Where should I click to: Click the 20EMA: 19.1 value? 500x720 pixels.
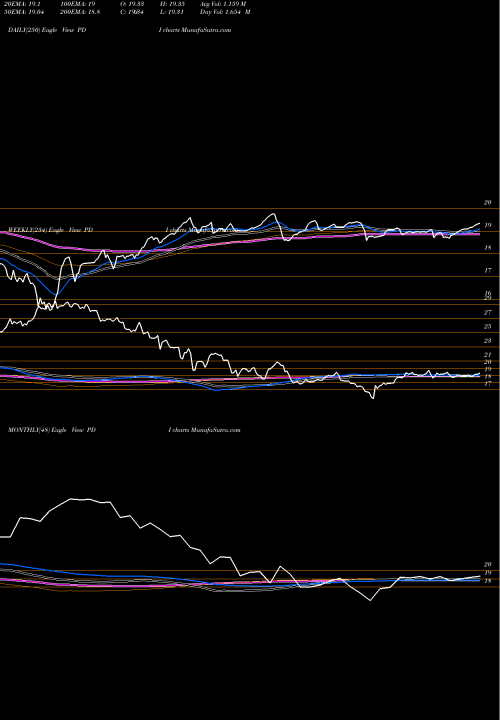coord(23,4)
